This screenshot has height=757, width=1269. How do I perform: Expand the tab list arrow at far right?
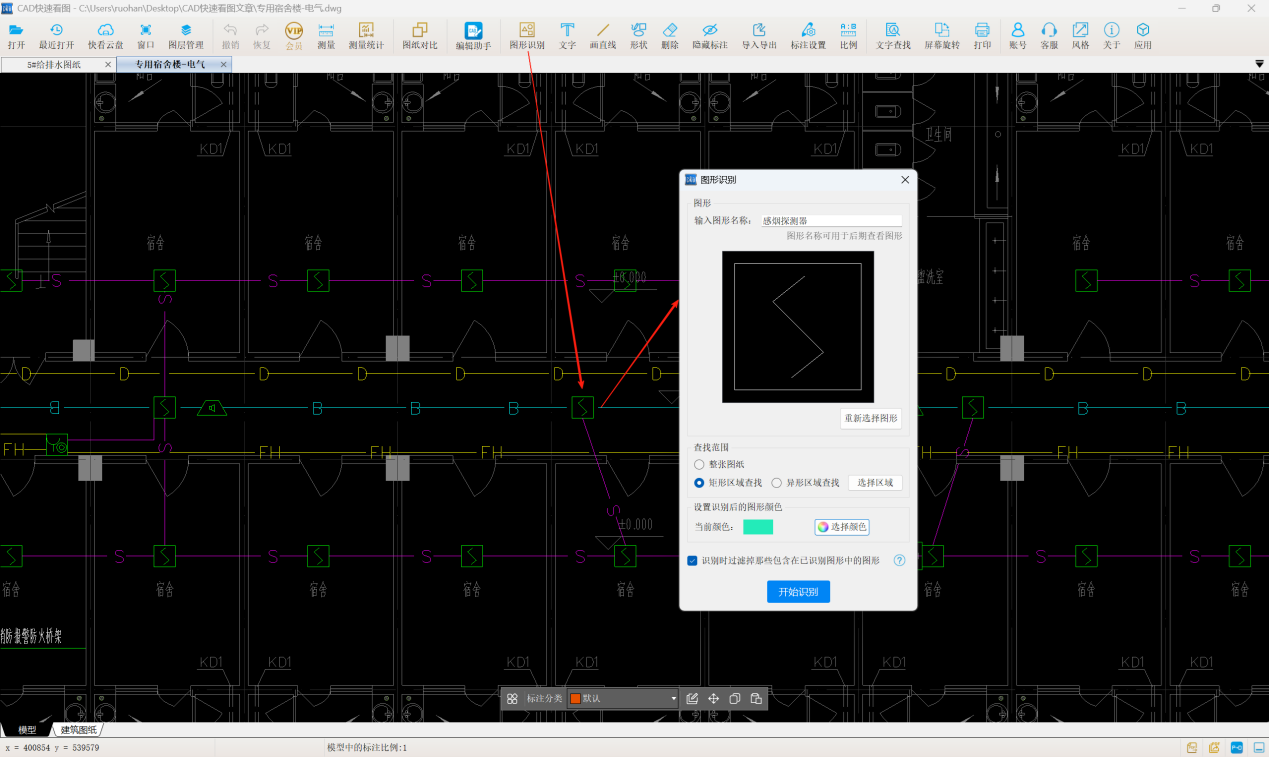click(1259, 64)
